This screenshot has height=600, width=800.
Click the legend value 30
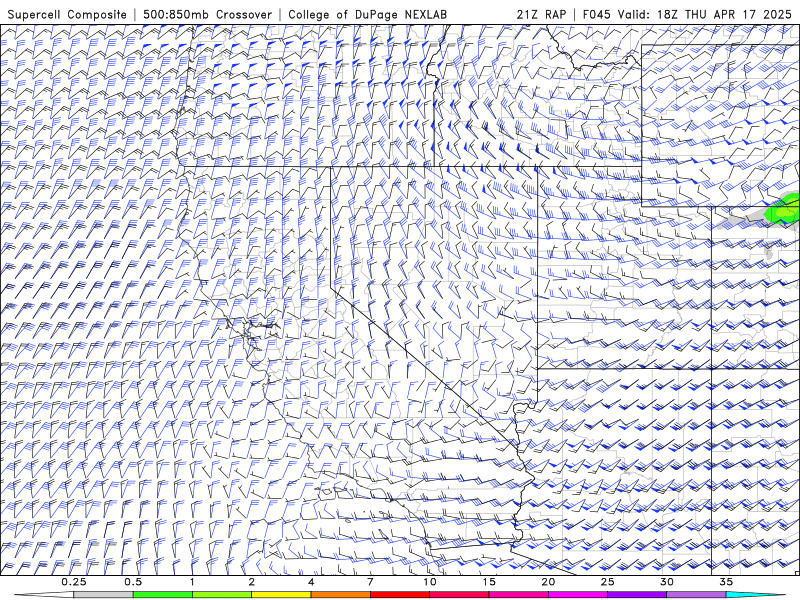point(667,582)
